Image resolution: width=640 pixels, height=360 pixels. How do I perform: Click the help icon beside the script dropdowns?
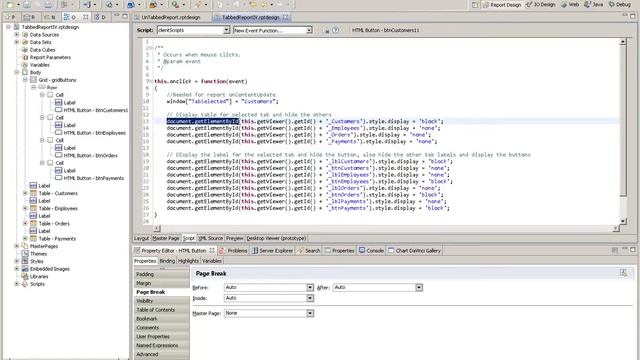coord(336,30)
